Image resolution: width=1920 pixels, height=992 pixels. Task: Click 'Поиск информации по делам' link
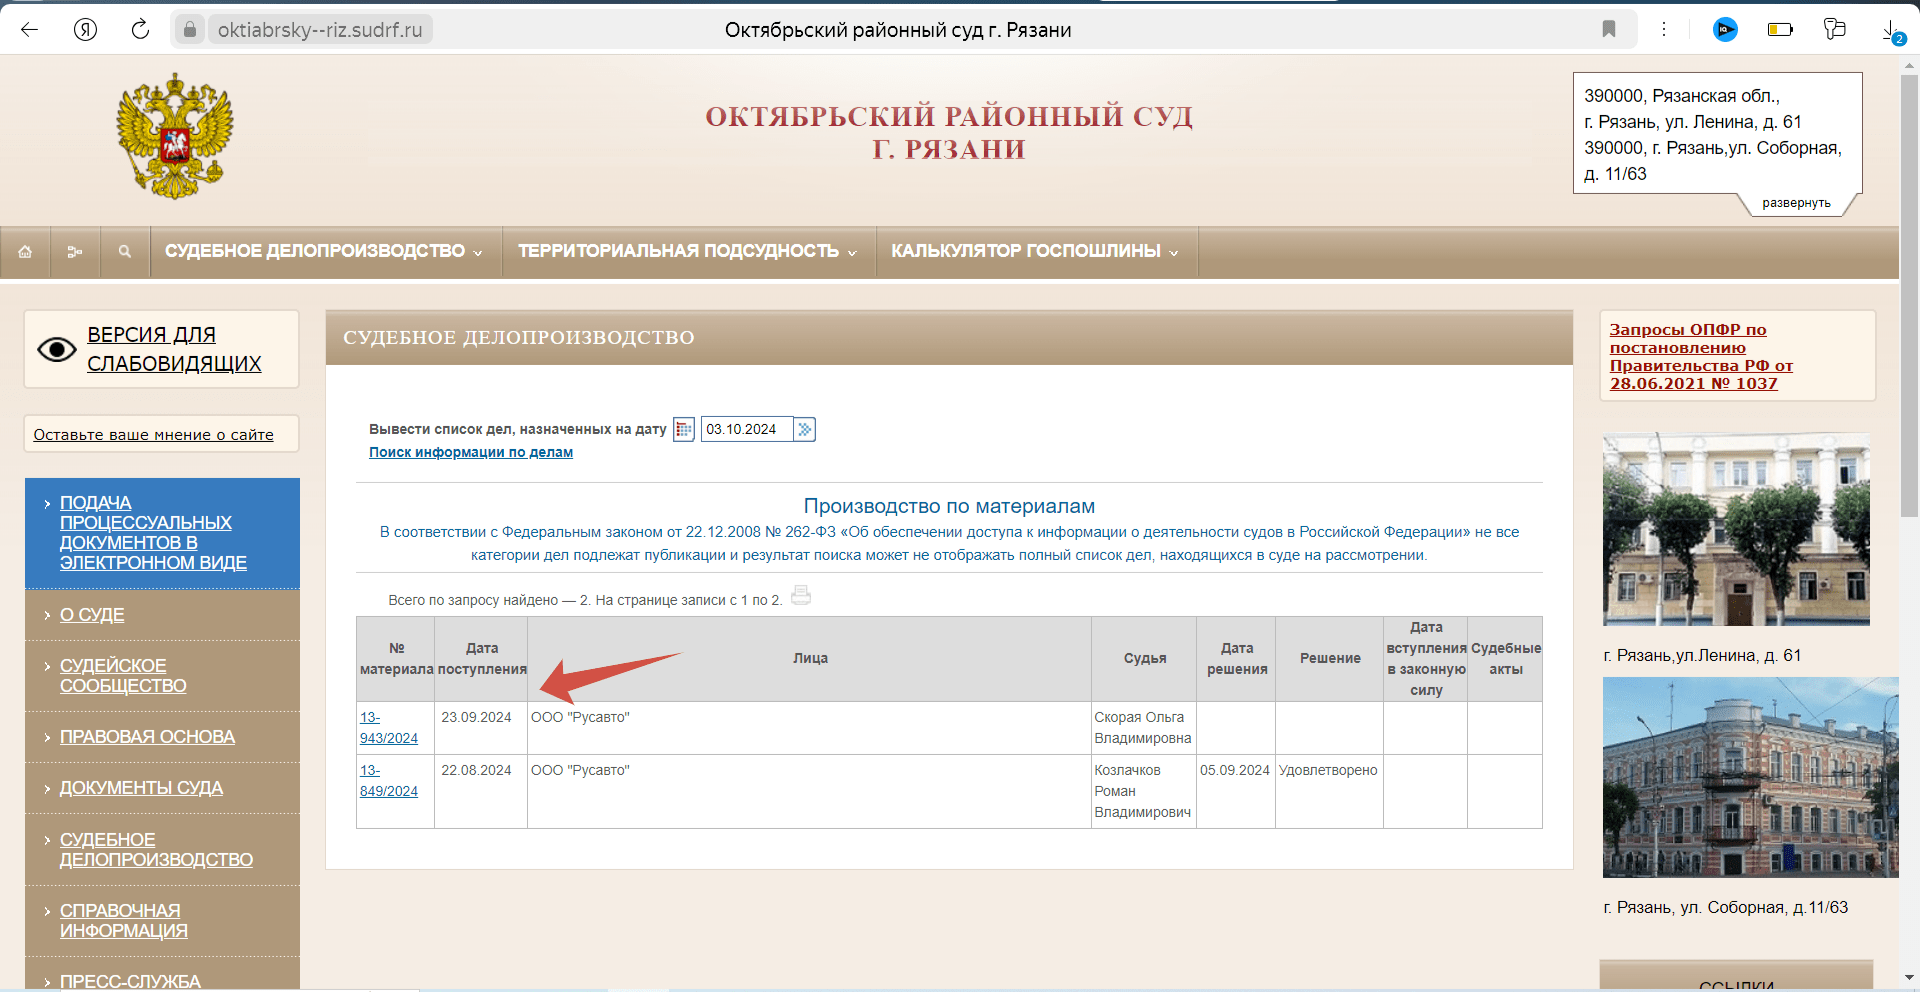pyautogui.click(x=471, y=453)
